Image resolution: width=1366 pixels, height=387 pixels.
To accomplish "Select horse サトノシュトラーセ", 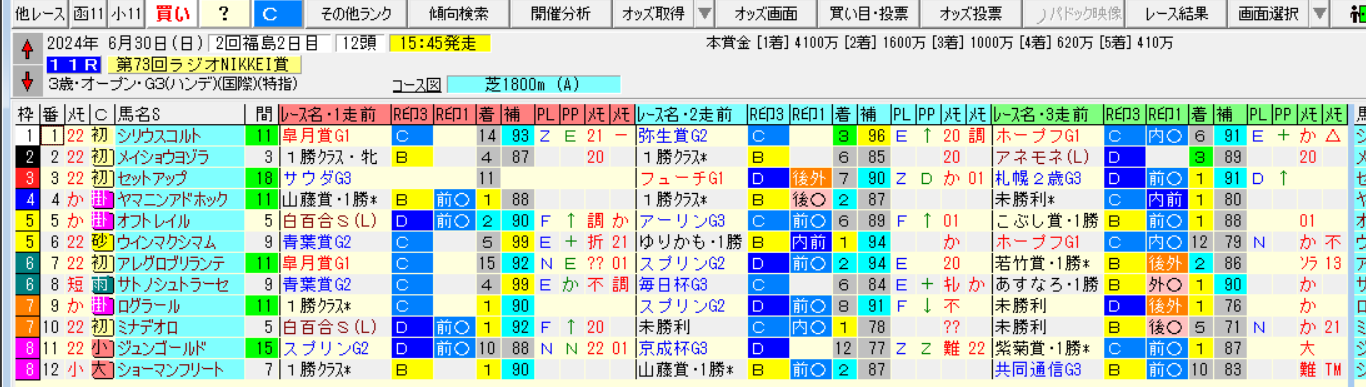I will click(x=179, y=285).
